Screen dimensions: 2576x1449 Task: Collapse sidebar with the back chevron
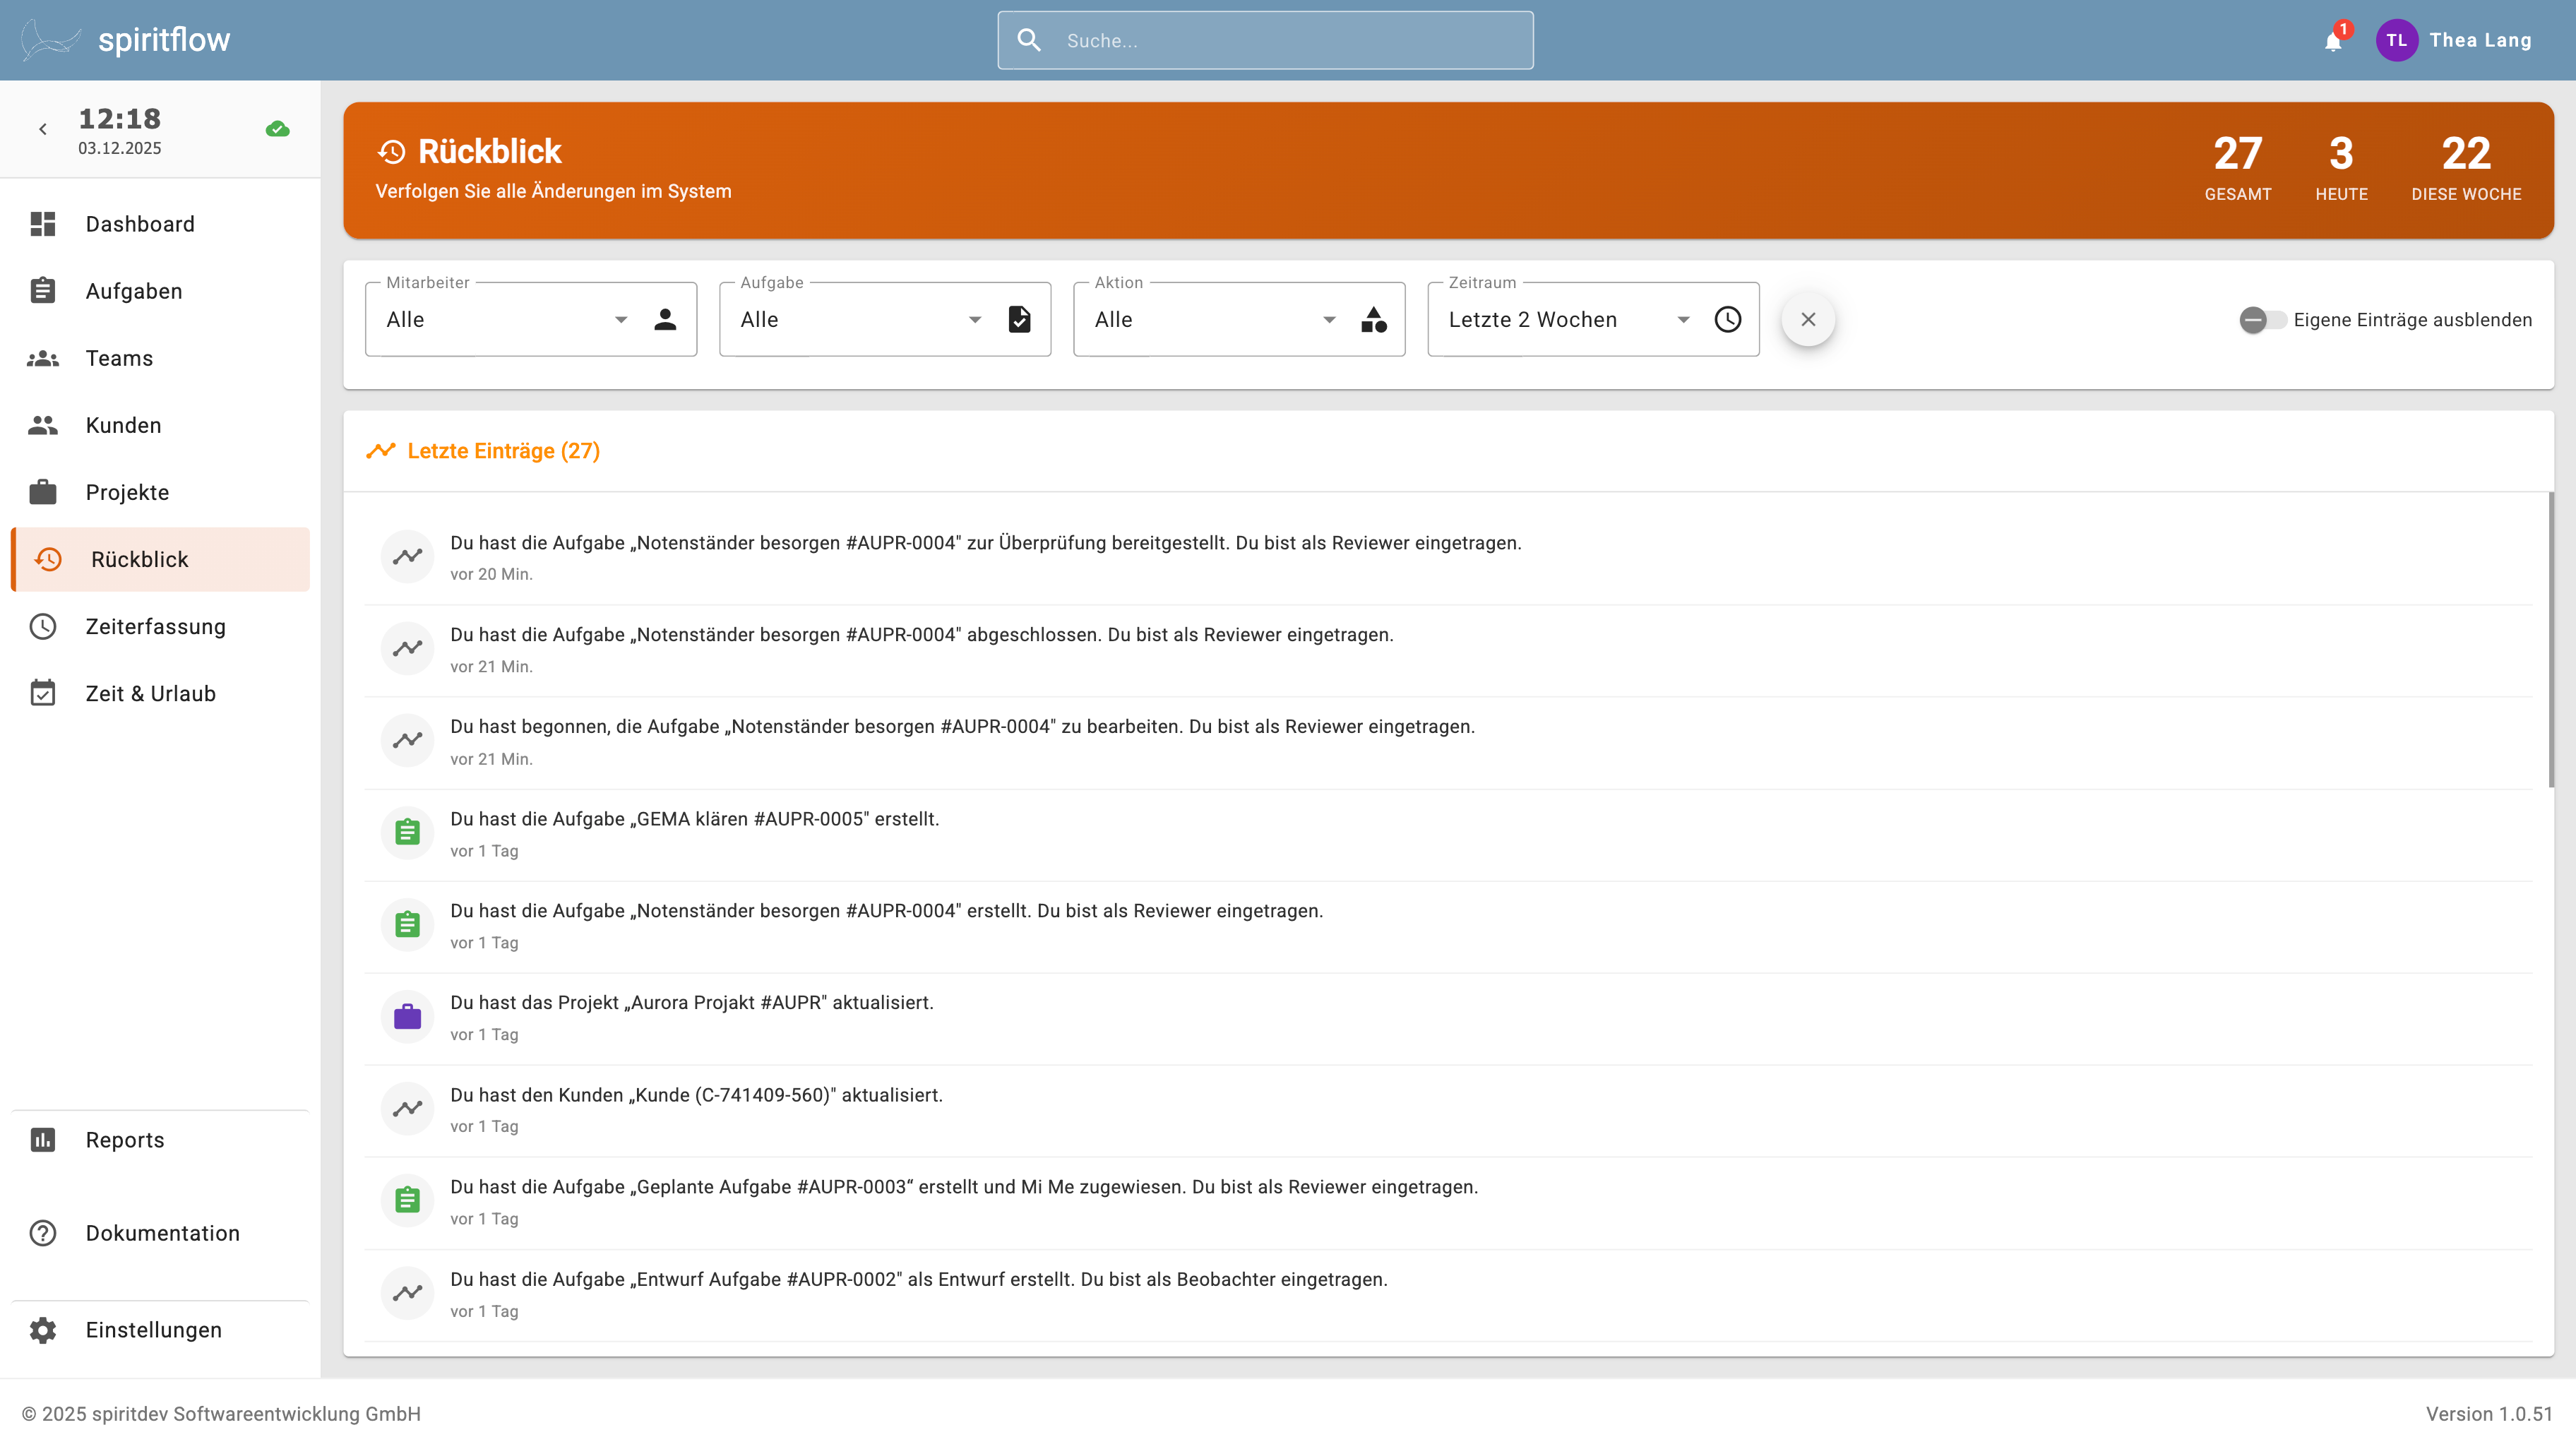click(43, 129)
